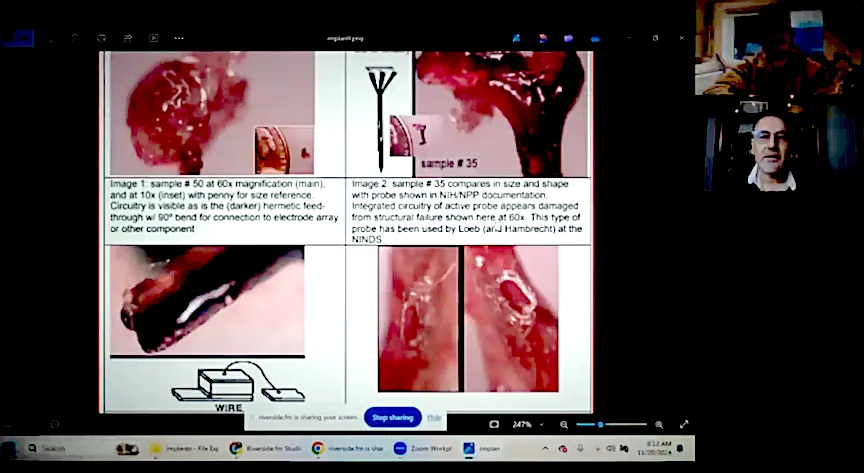This screenshot has height=473, width=864.
Task: Open the Zoom Workplace taskbar app
Action: pyautogui.click(x=424, y=449)
